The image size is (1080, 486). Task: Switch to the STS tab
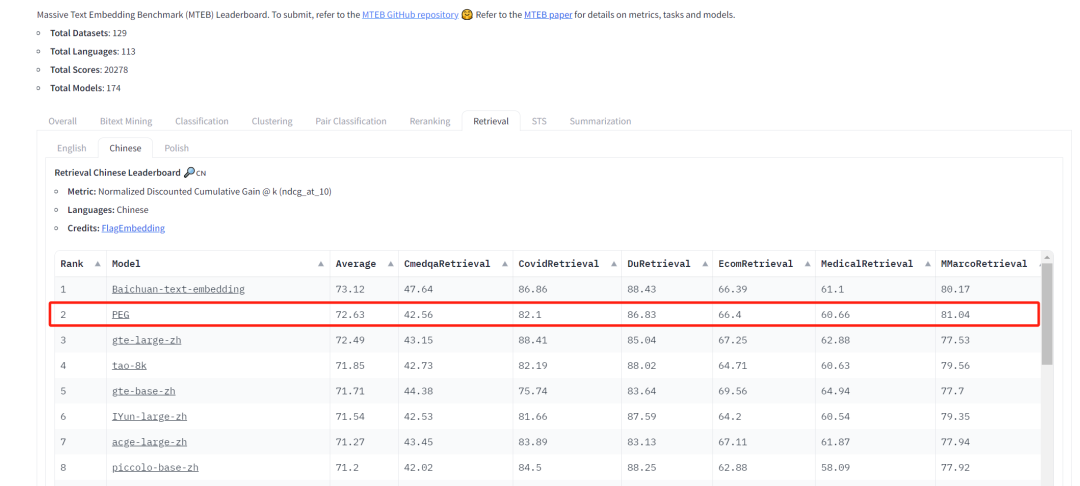pyautogui.click(x=539, y=121)
